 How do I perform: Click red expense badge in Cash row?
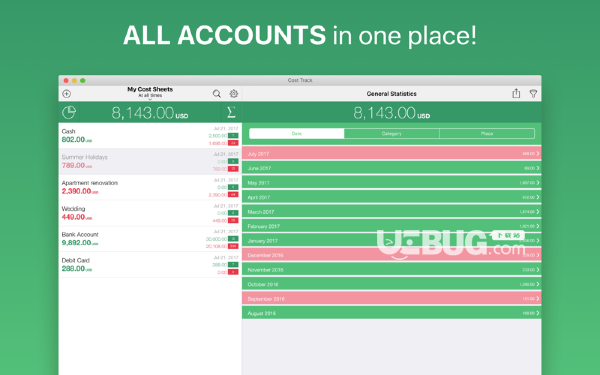pos(233,143)
